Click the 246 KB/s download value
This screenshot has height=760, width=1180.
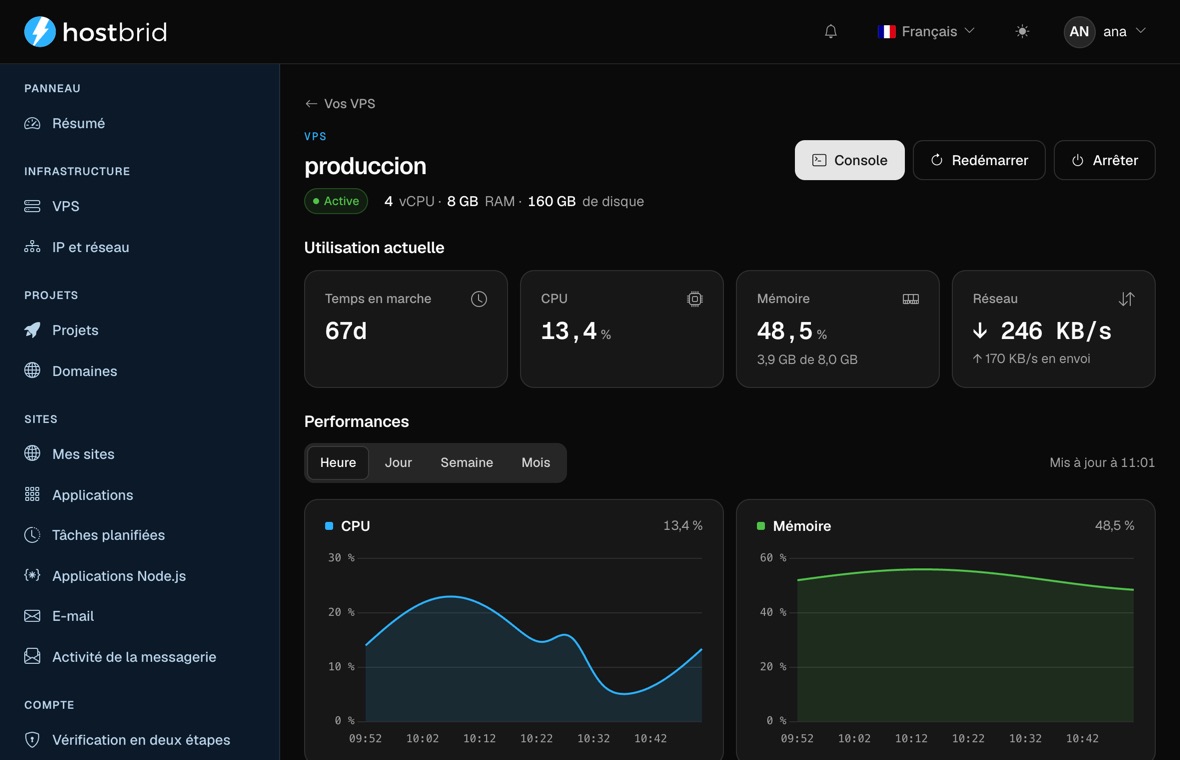1042,330
